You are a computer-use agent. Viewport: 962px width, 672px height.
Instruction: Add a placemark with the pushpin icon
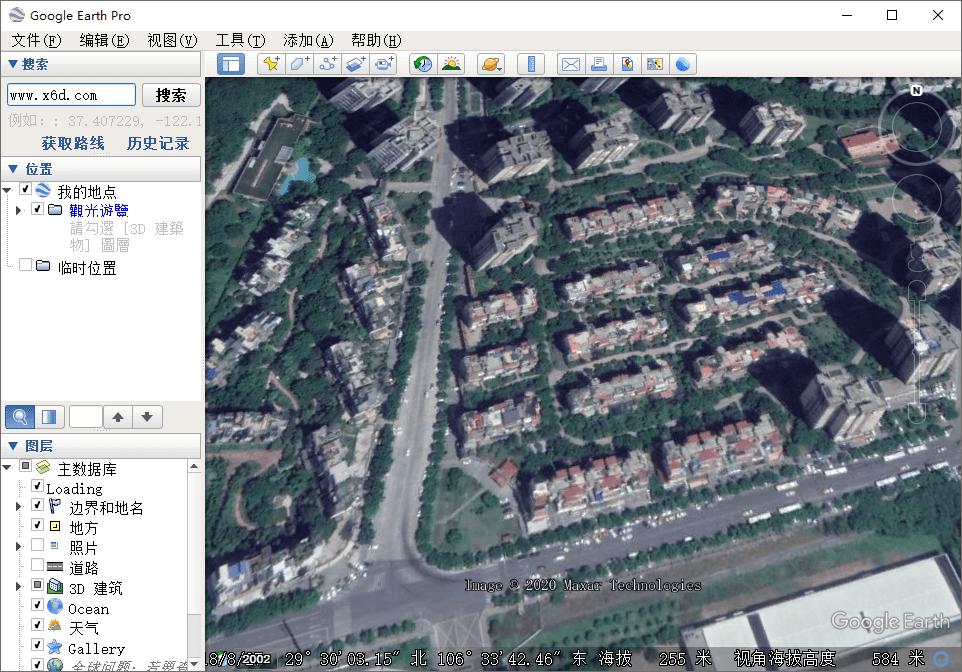270,64
